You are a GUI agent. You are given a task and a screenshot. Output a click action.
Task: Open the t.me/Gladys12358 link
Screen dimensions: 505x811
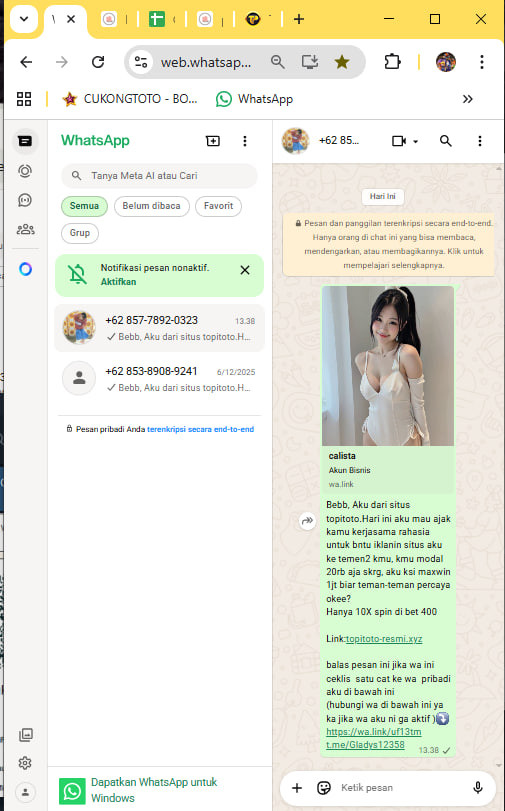click(x=365, y=745)
